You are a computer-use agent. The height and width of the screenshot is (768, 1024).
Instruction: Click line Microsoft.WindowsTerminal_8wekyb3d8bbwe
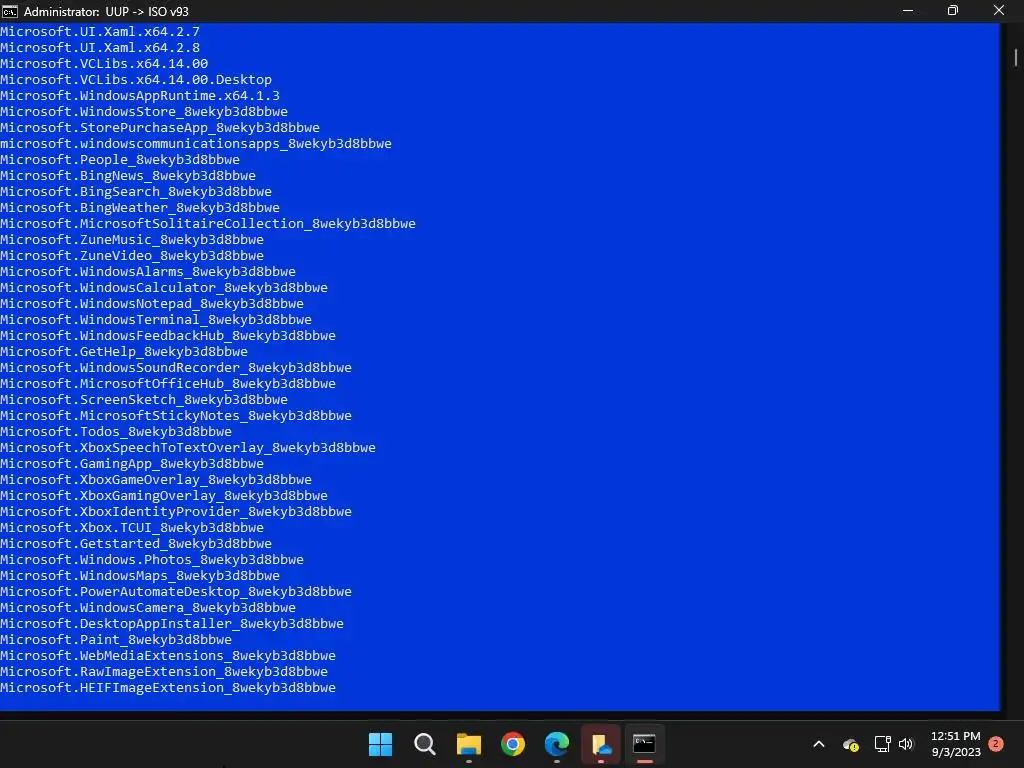[156, 319]
